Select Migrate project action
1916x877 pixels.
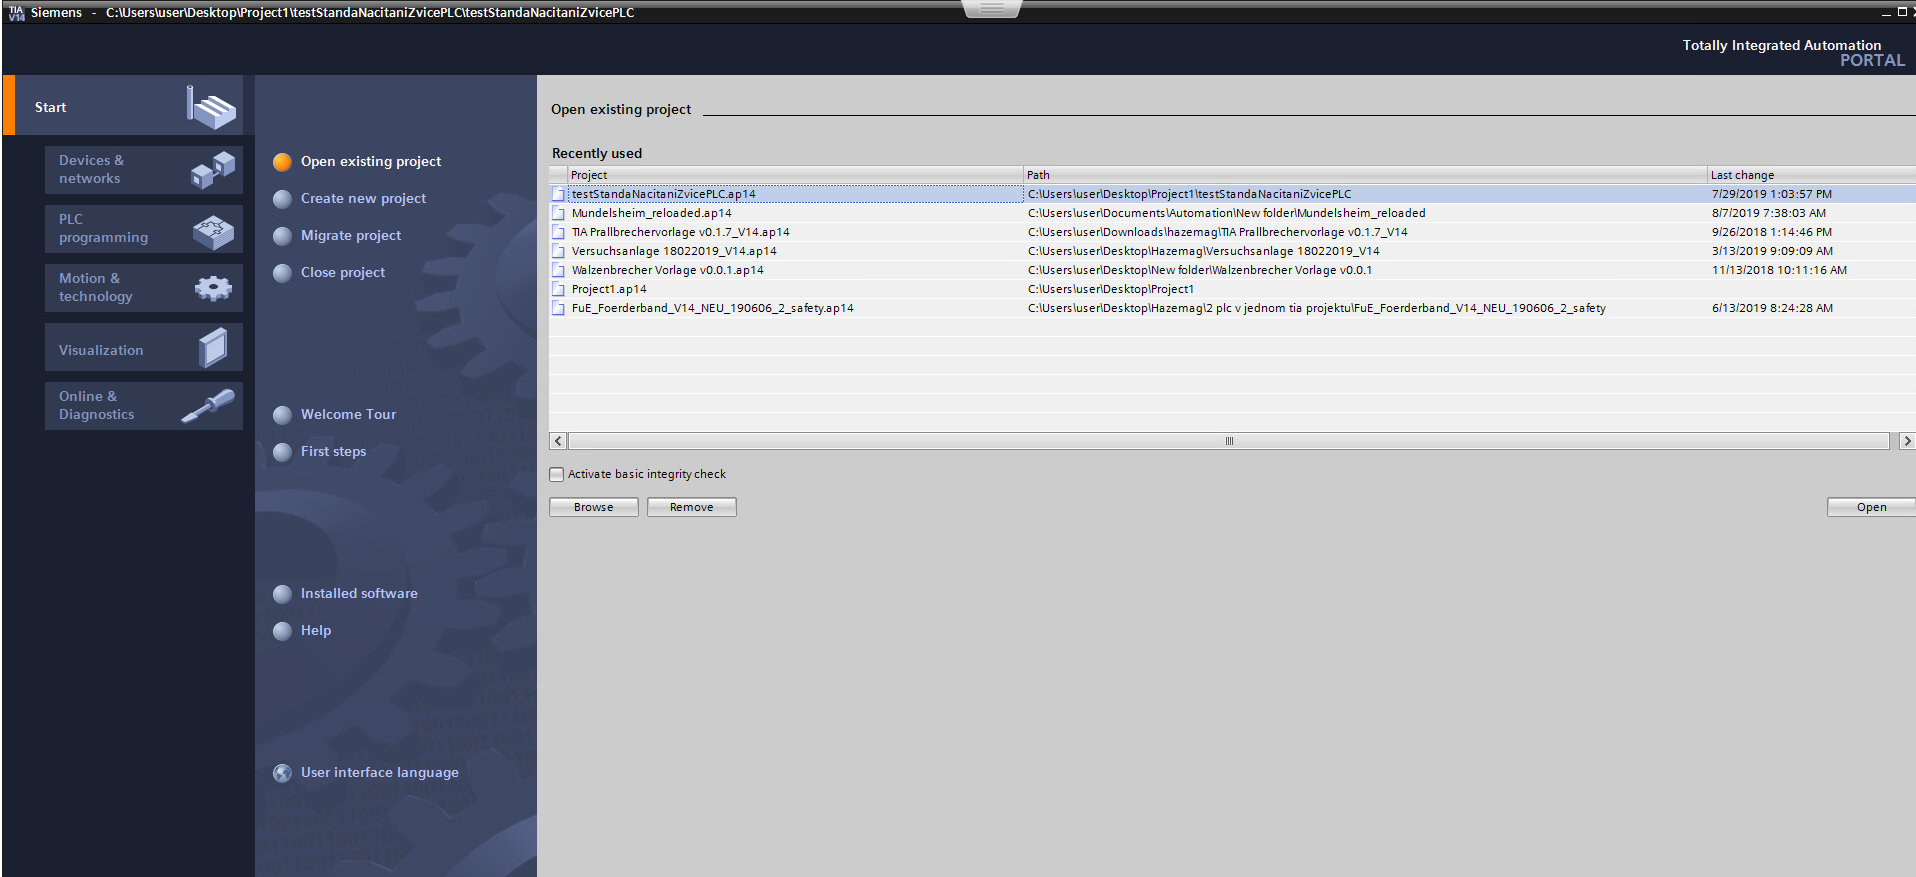coord(351,236)
